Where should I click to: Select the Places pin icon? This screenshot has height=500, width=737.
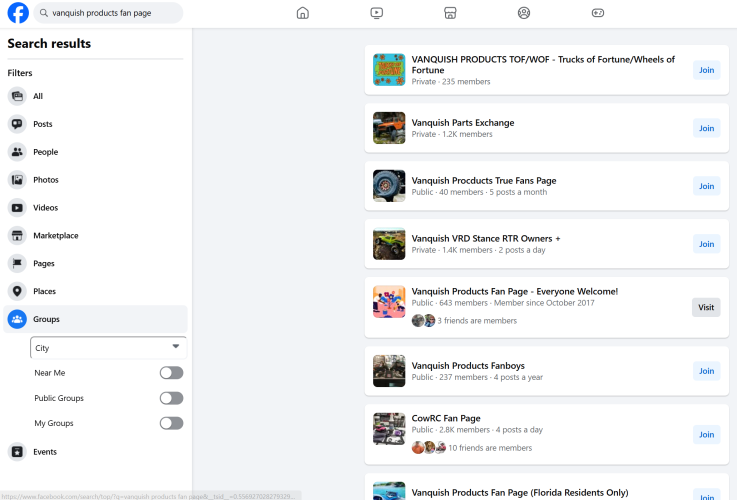17,291
